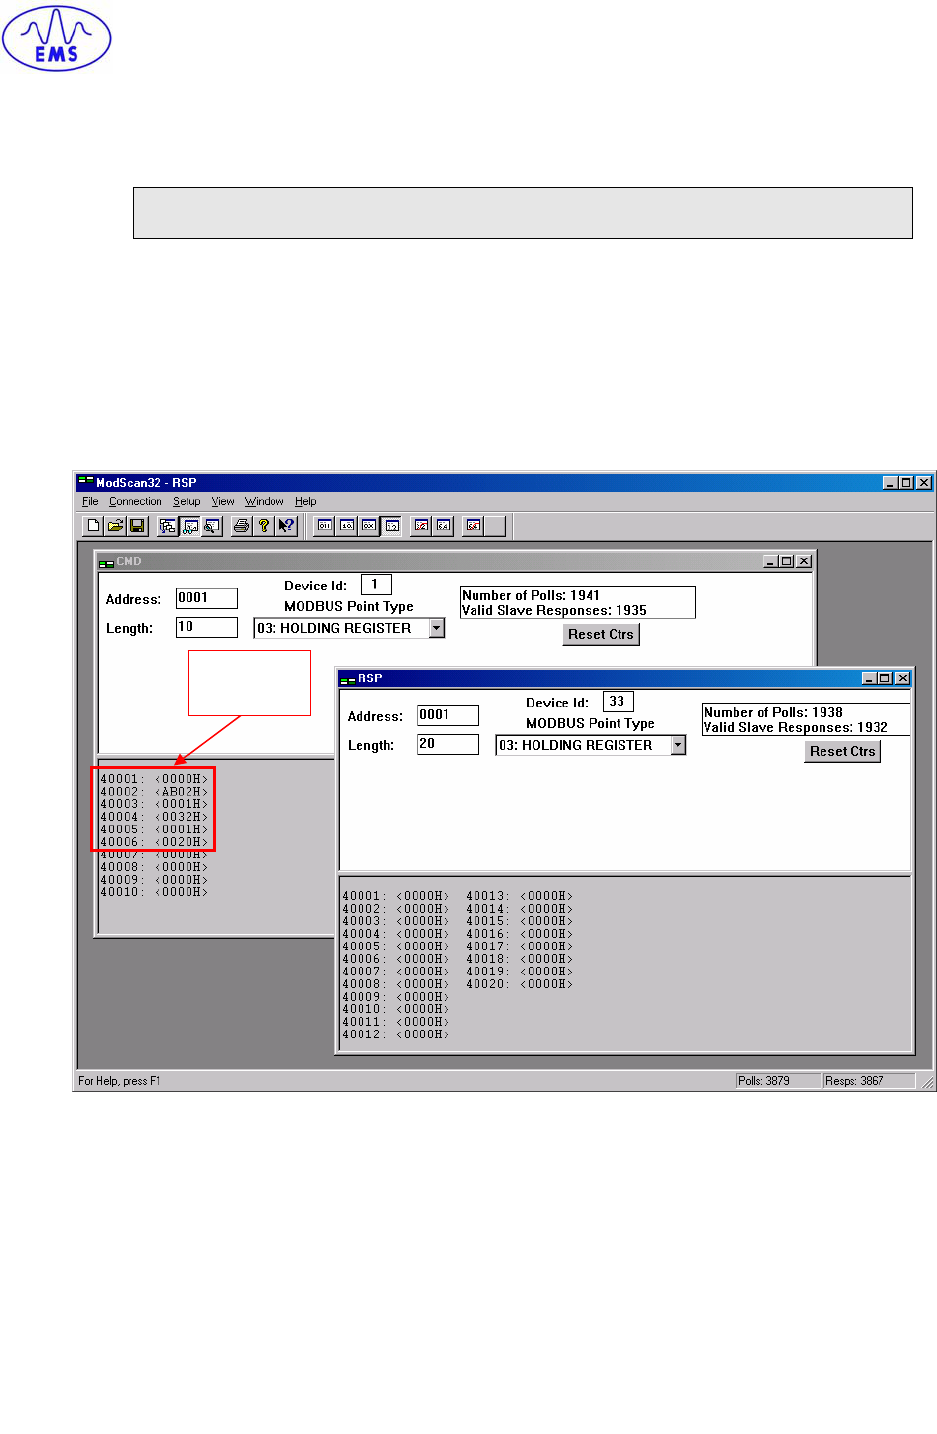Click Reset Ctrs in the RSP window
Screen dimensions: 937x1434
click(x=842, y=751)
